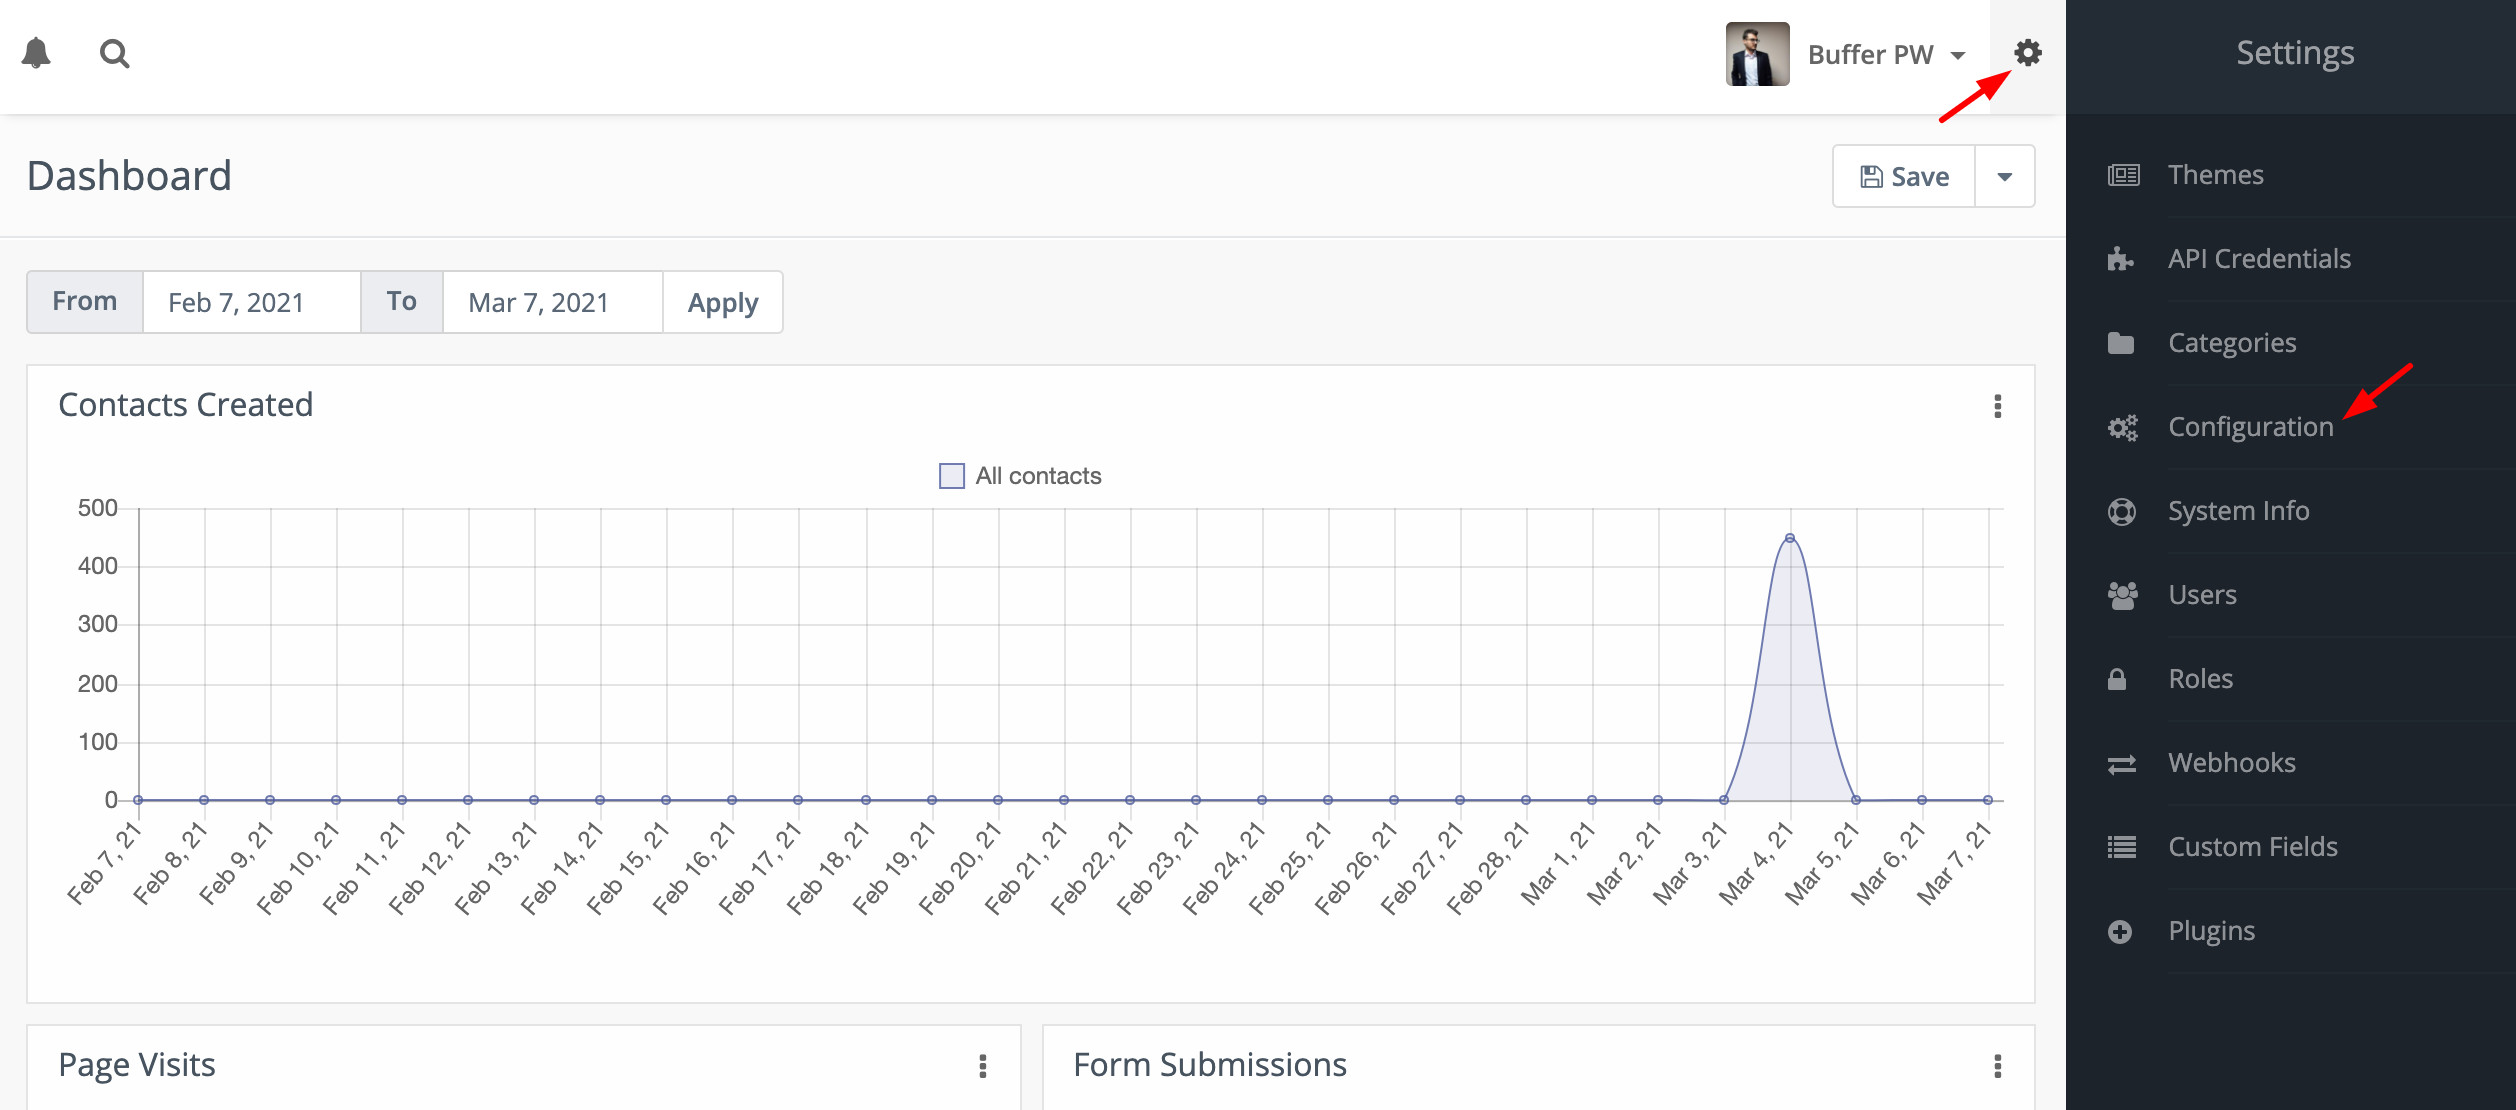2516x1110 pixels.
Task: Open search with magnifier icon
Action: click(114, 54)
